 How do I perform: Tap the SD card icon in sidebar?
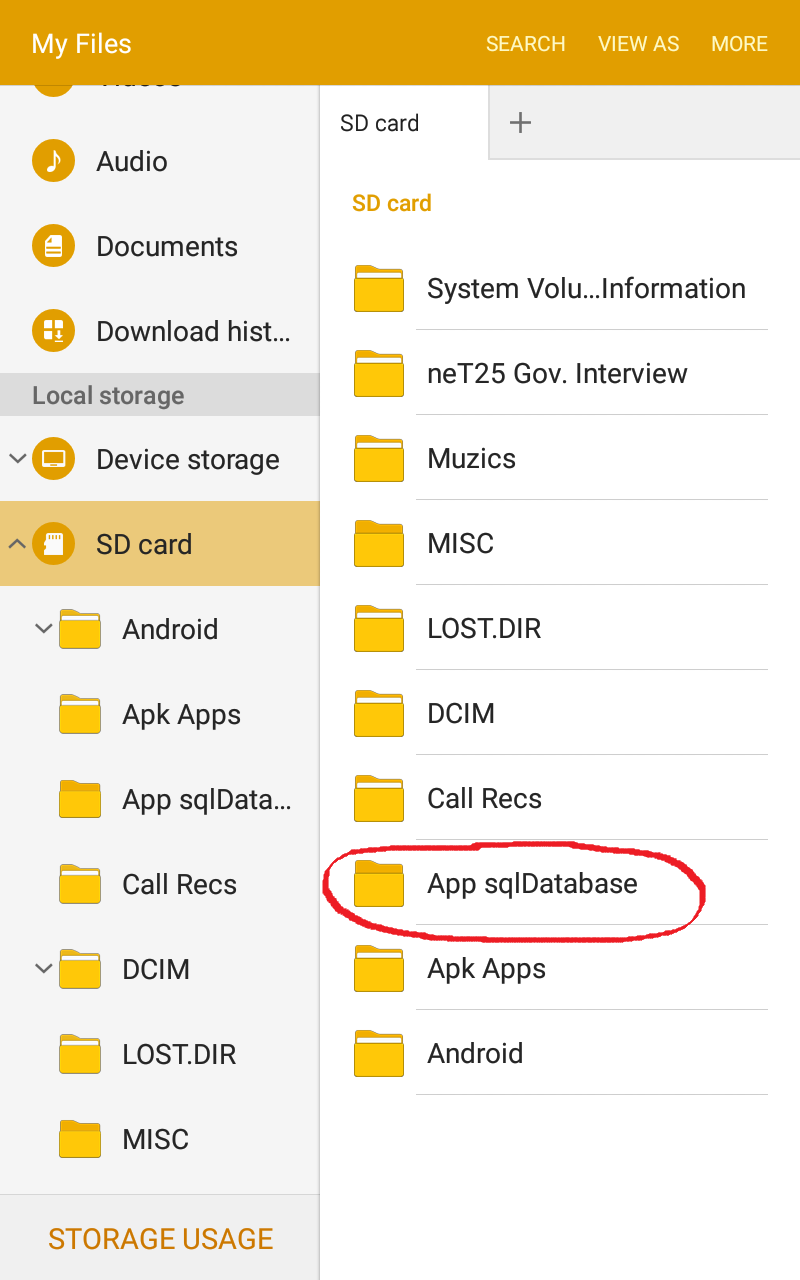(53, 544)
